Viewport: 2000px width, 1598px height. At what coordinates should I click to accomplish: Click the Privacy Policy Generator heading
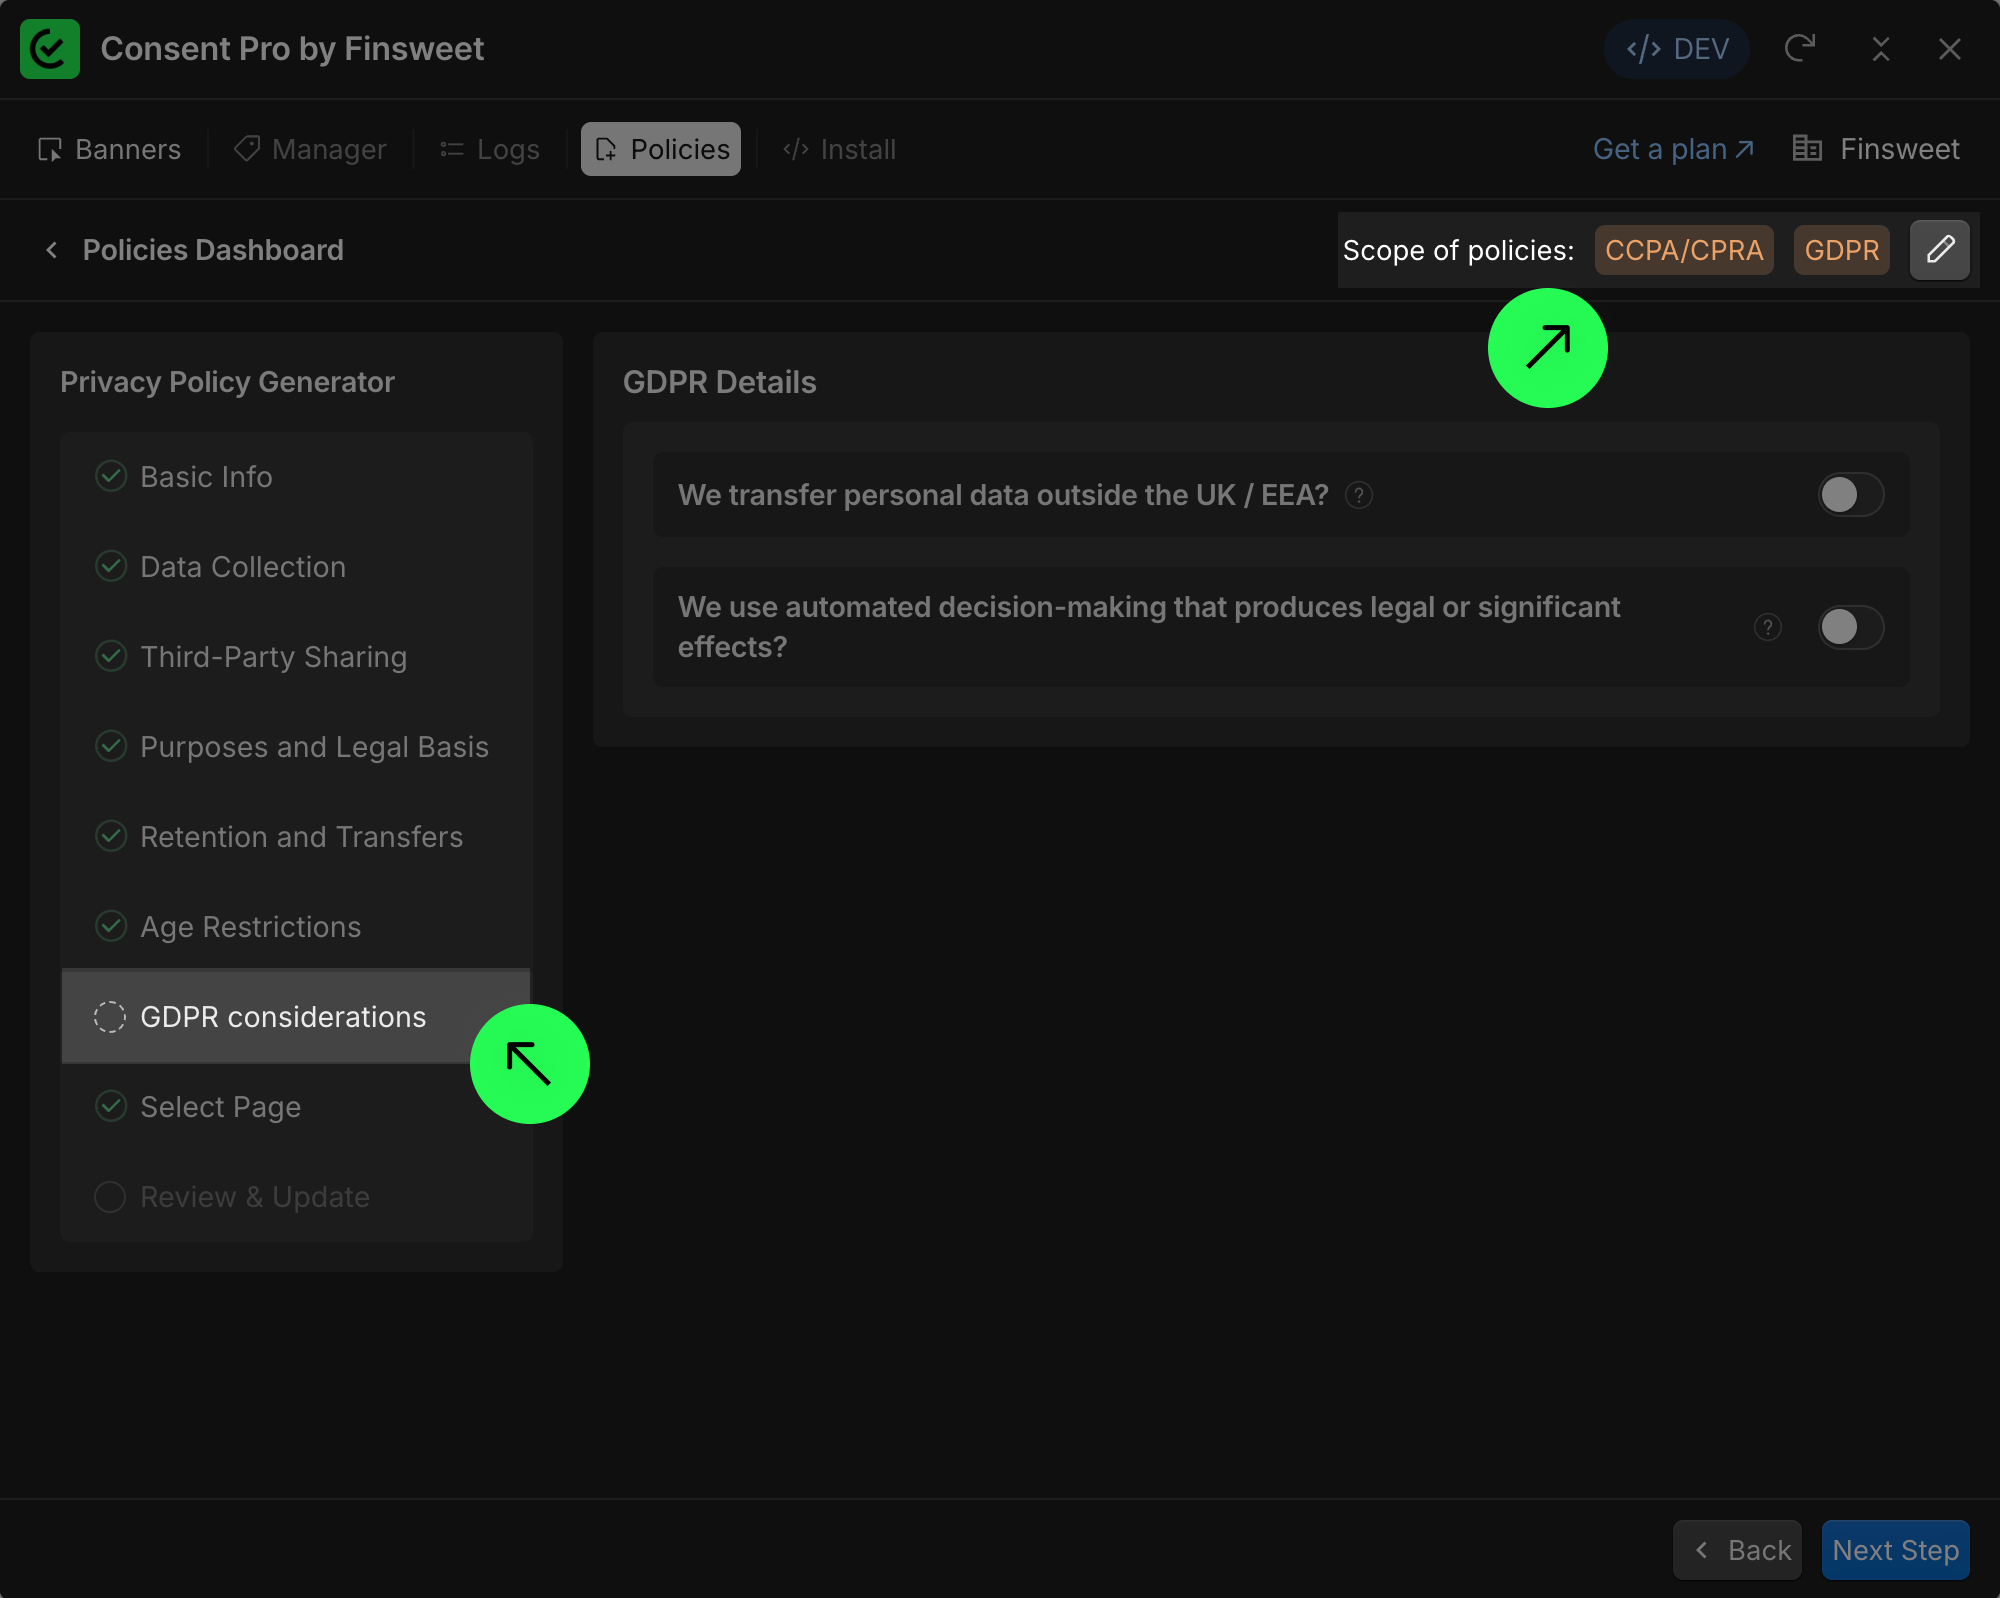coord(227,382)
